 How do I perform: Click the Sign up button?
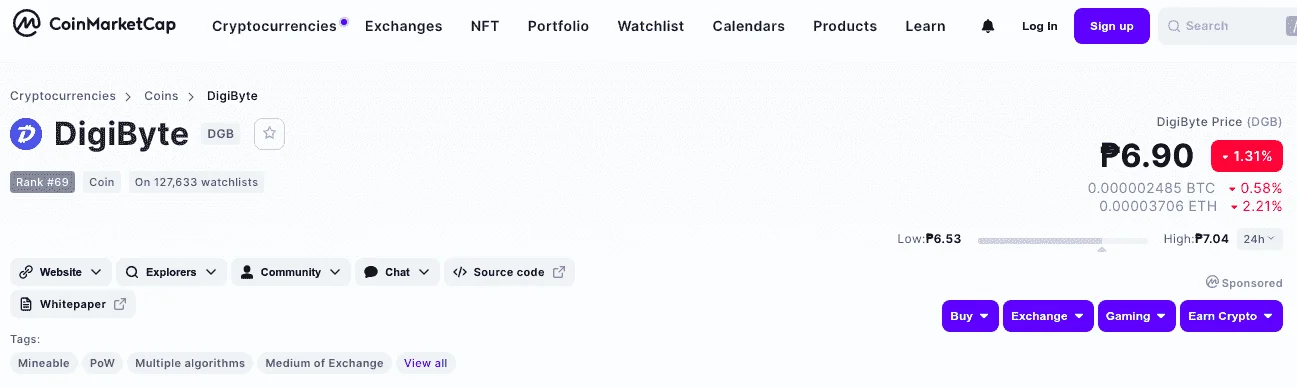(1112, 26)
